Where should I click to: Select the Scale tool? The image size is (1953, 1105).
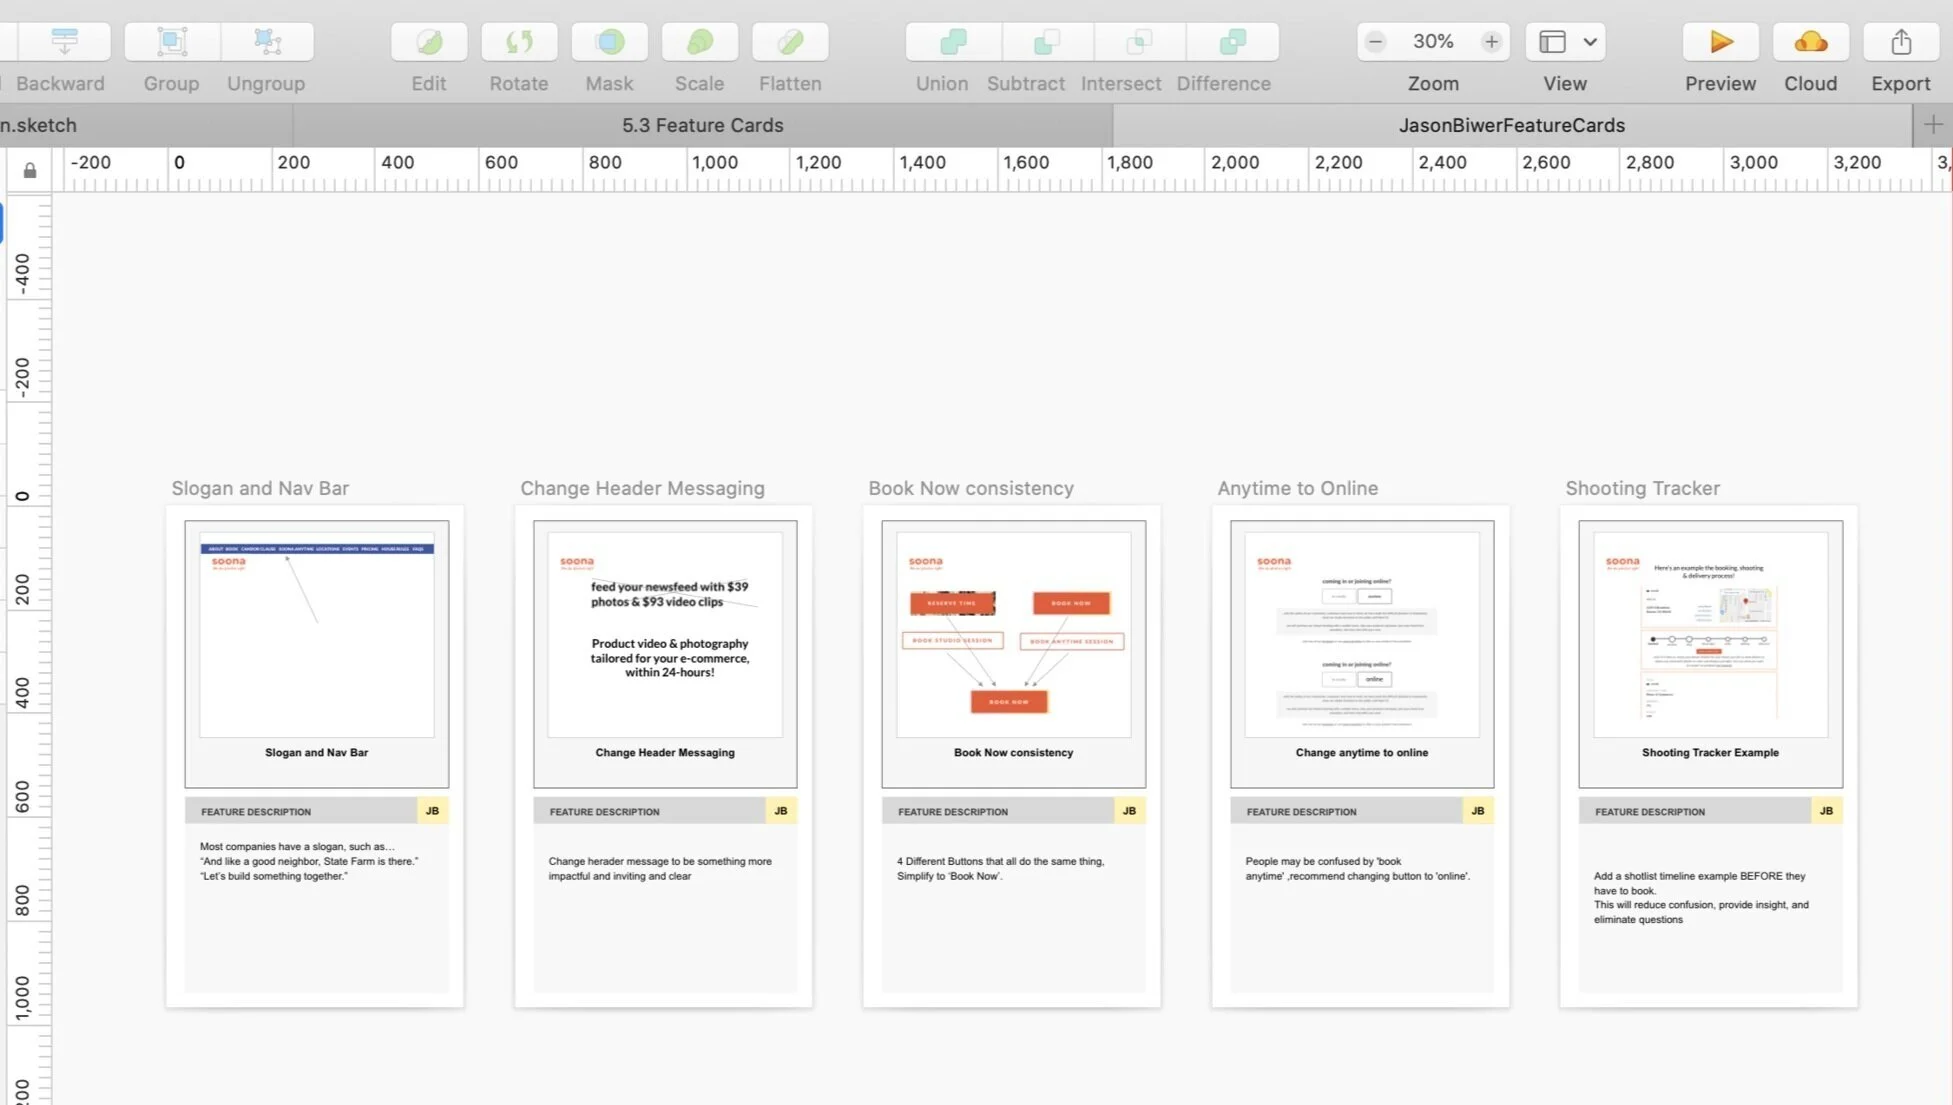click(699, 42)
